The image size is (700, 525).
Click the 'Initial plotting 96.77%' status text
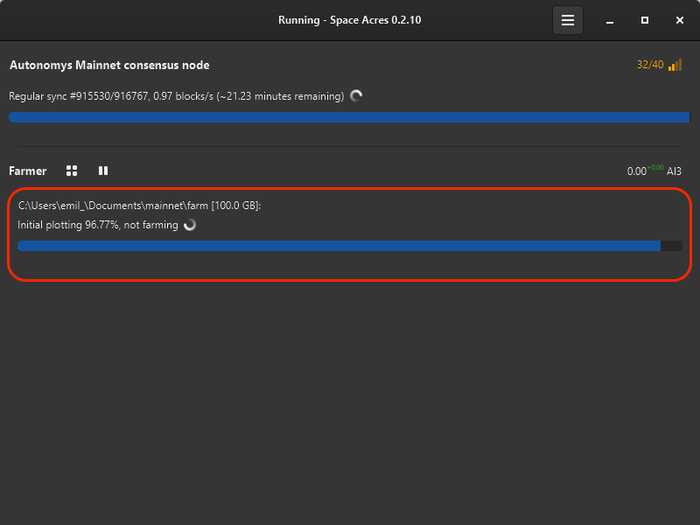(97, 225)
